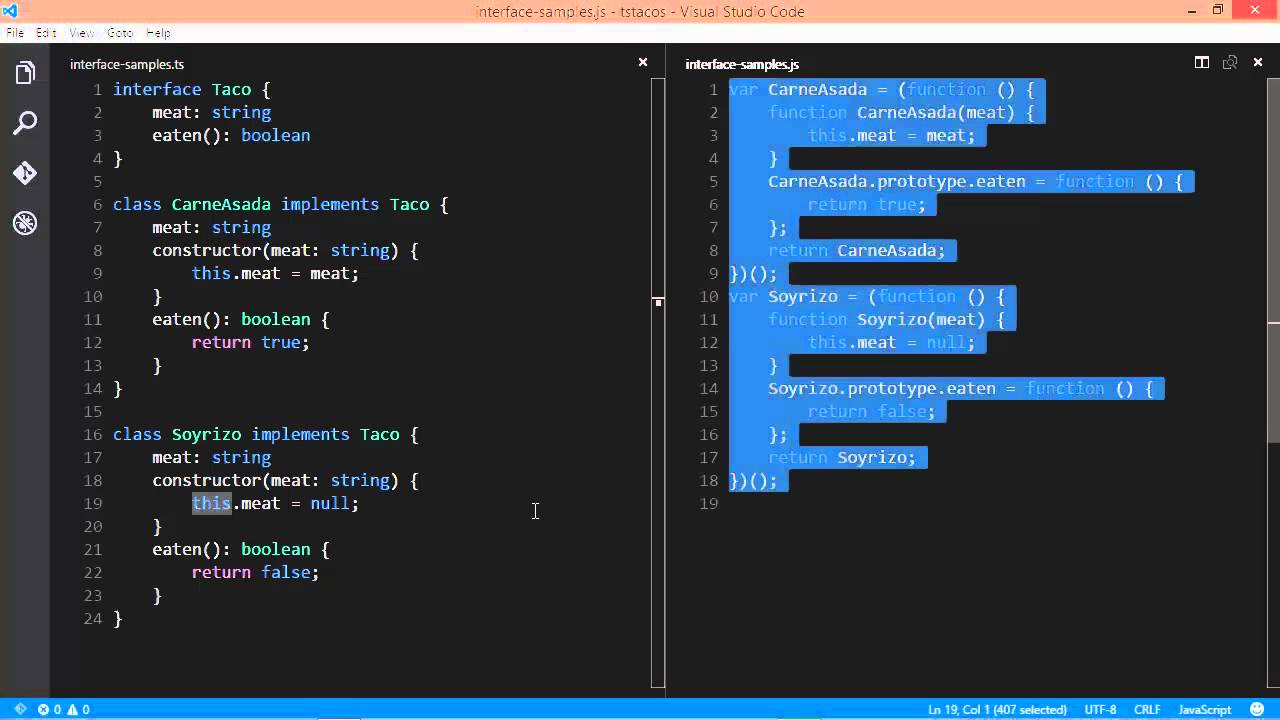Click line number 5 in ts editor gutter
Viewport: 1280px width, 720px height.
(97, 181)
